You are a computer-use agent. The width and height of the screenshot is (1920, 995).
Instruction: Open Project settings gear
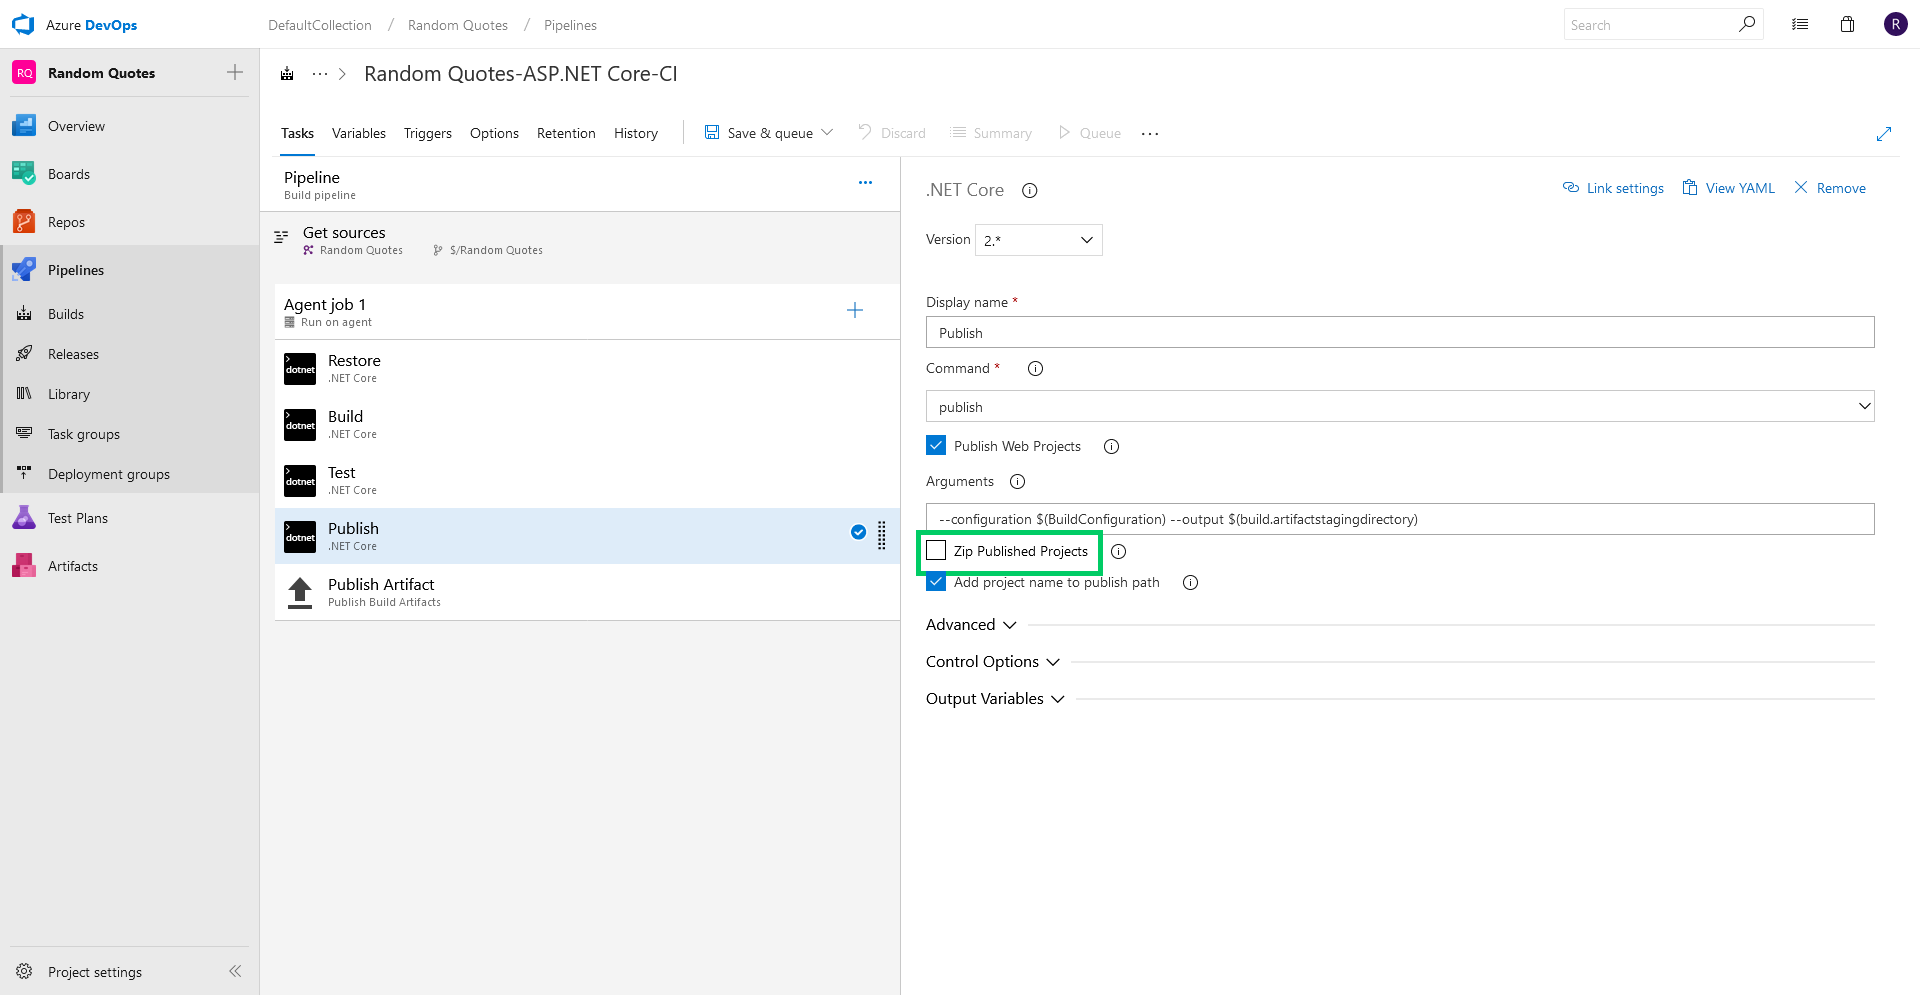24,971
